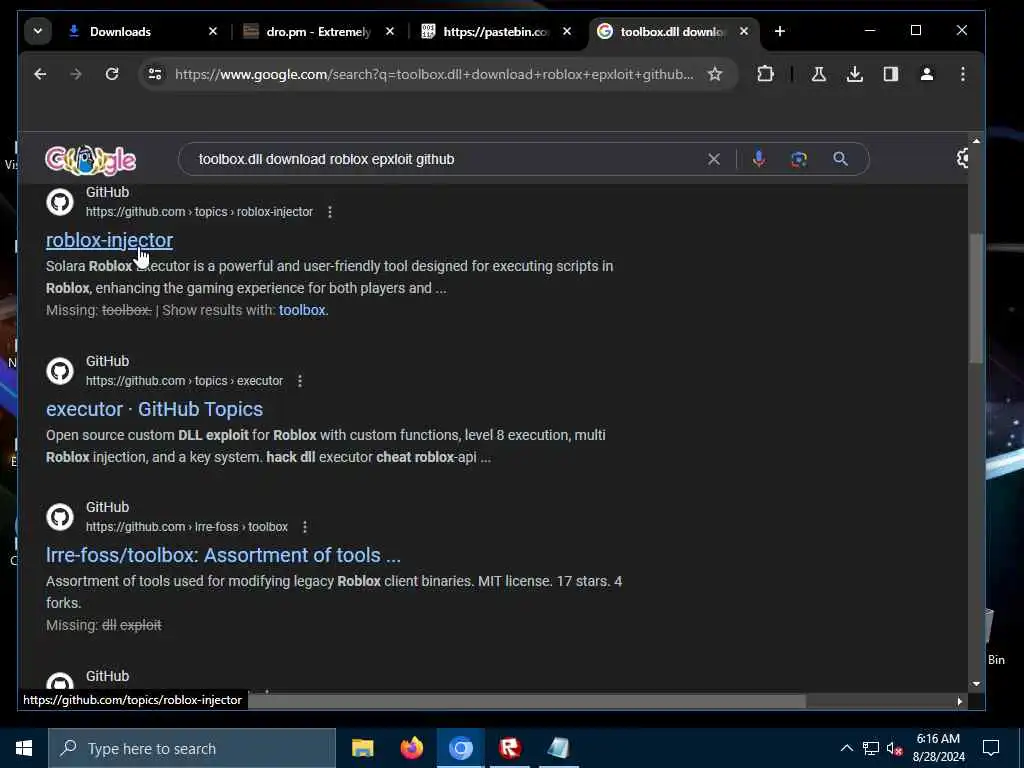This screenshot has height=768, width=1024.
Task: Submit search with magnifier icon
Action: [840, 159]
